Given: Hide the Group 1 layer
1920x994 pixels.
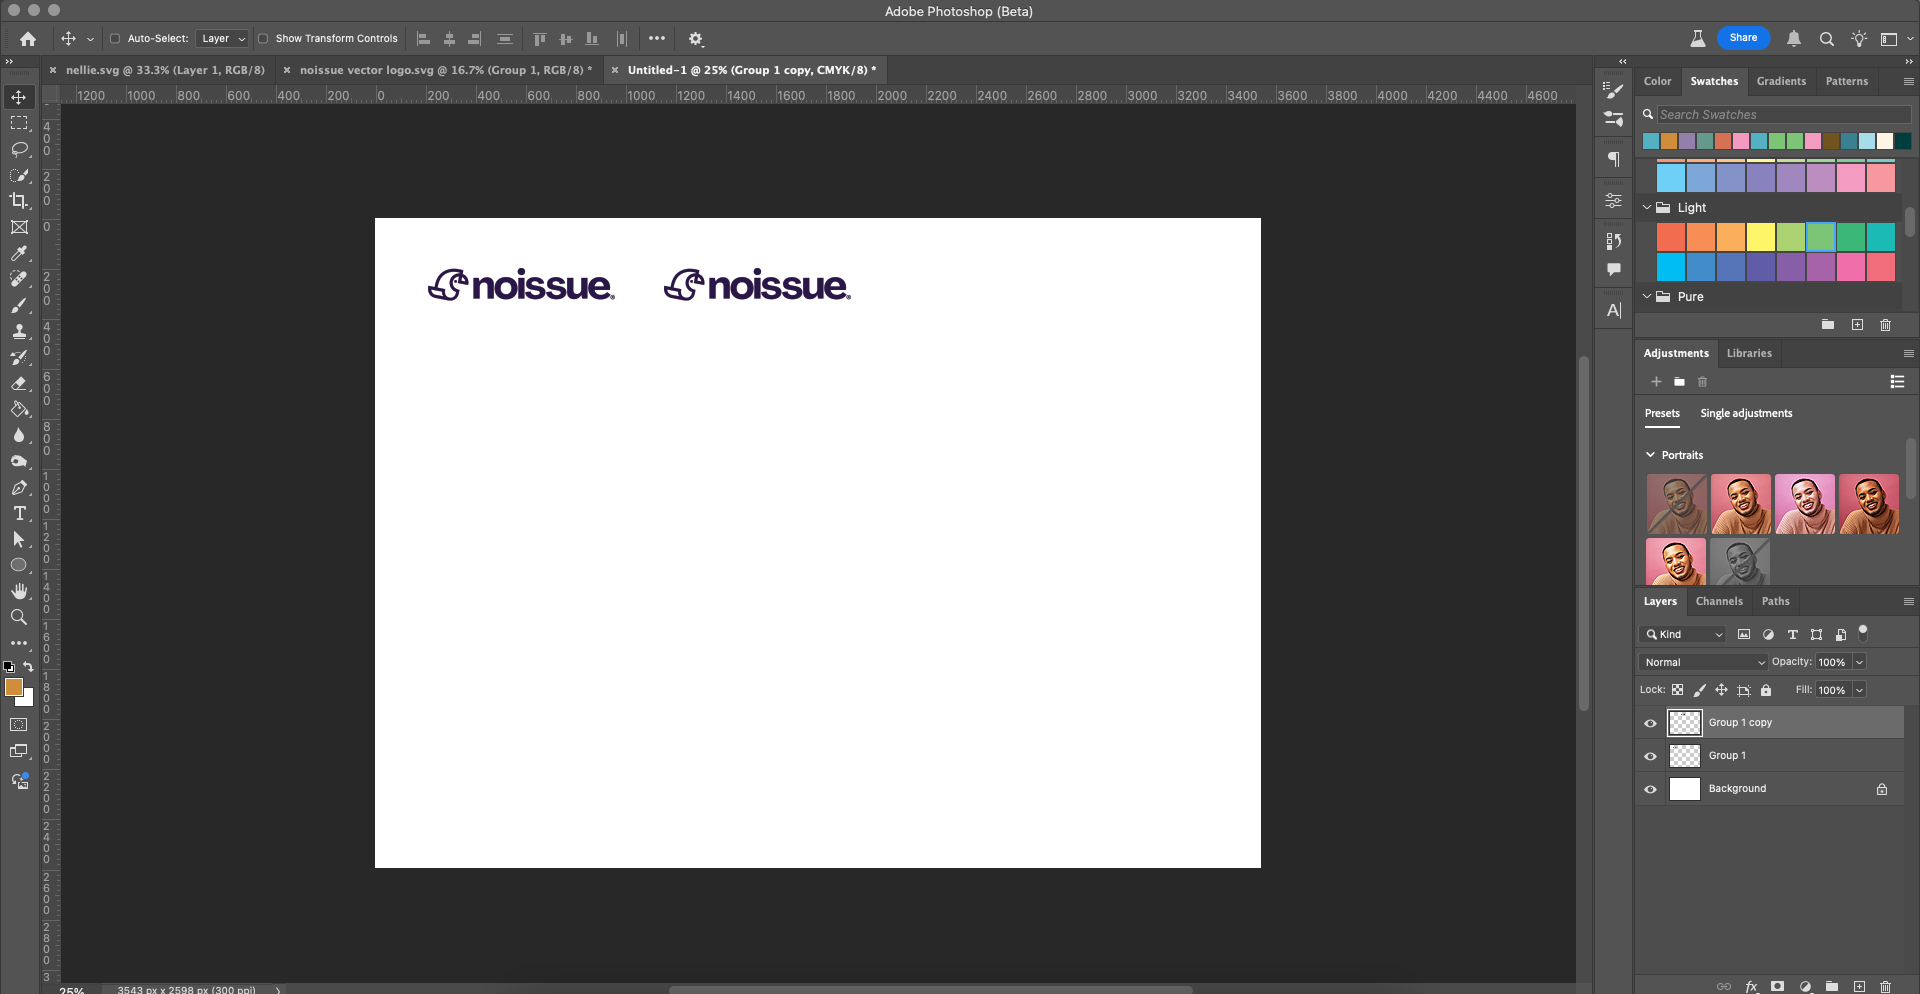Looking at the screenshot, I should (x=1651, y=756).
